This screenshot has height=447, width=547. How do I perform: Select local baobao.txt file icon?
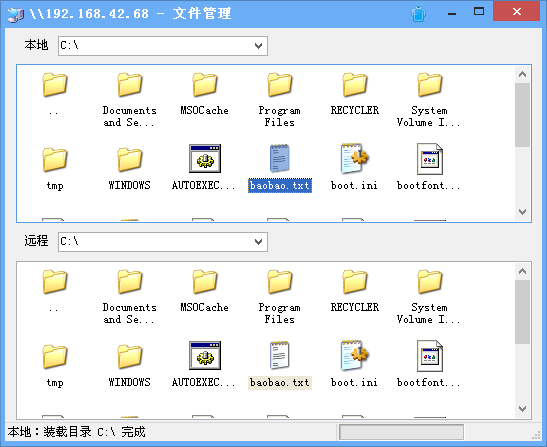279,159
